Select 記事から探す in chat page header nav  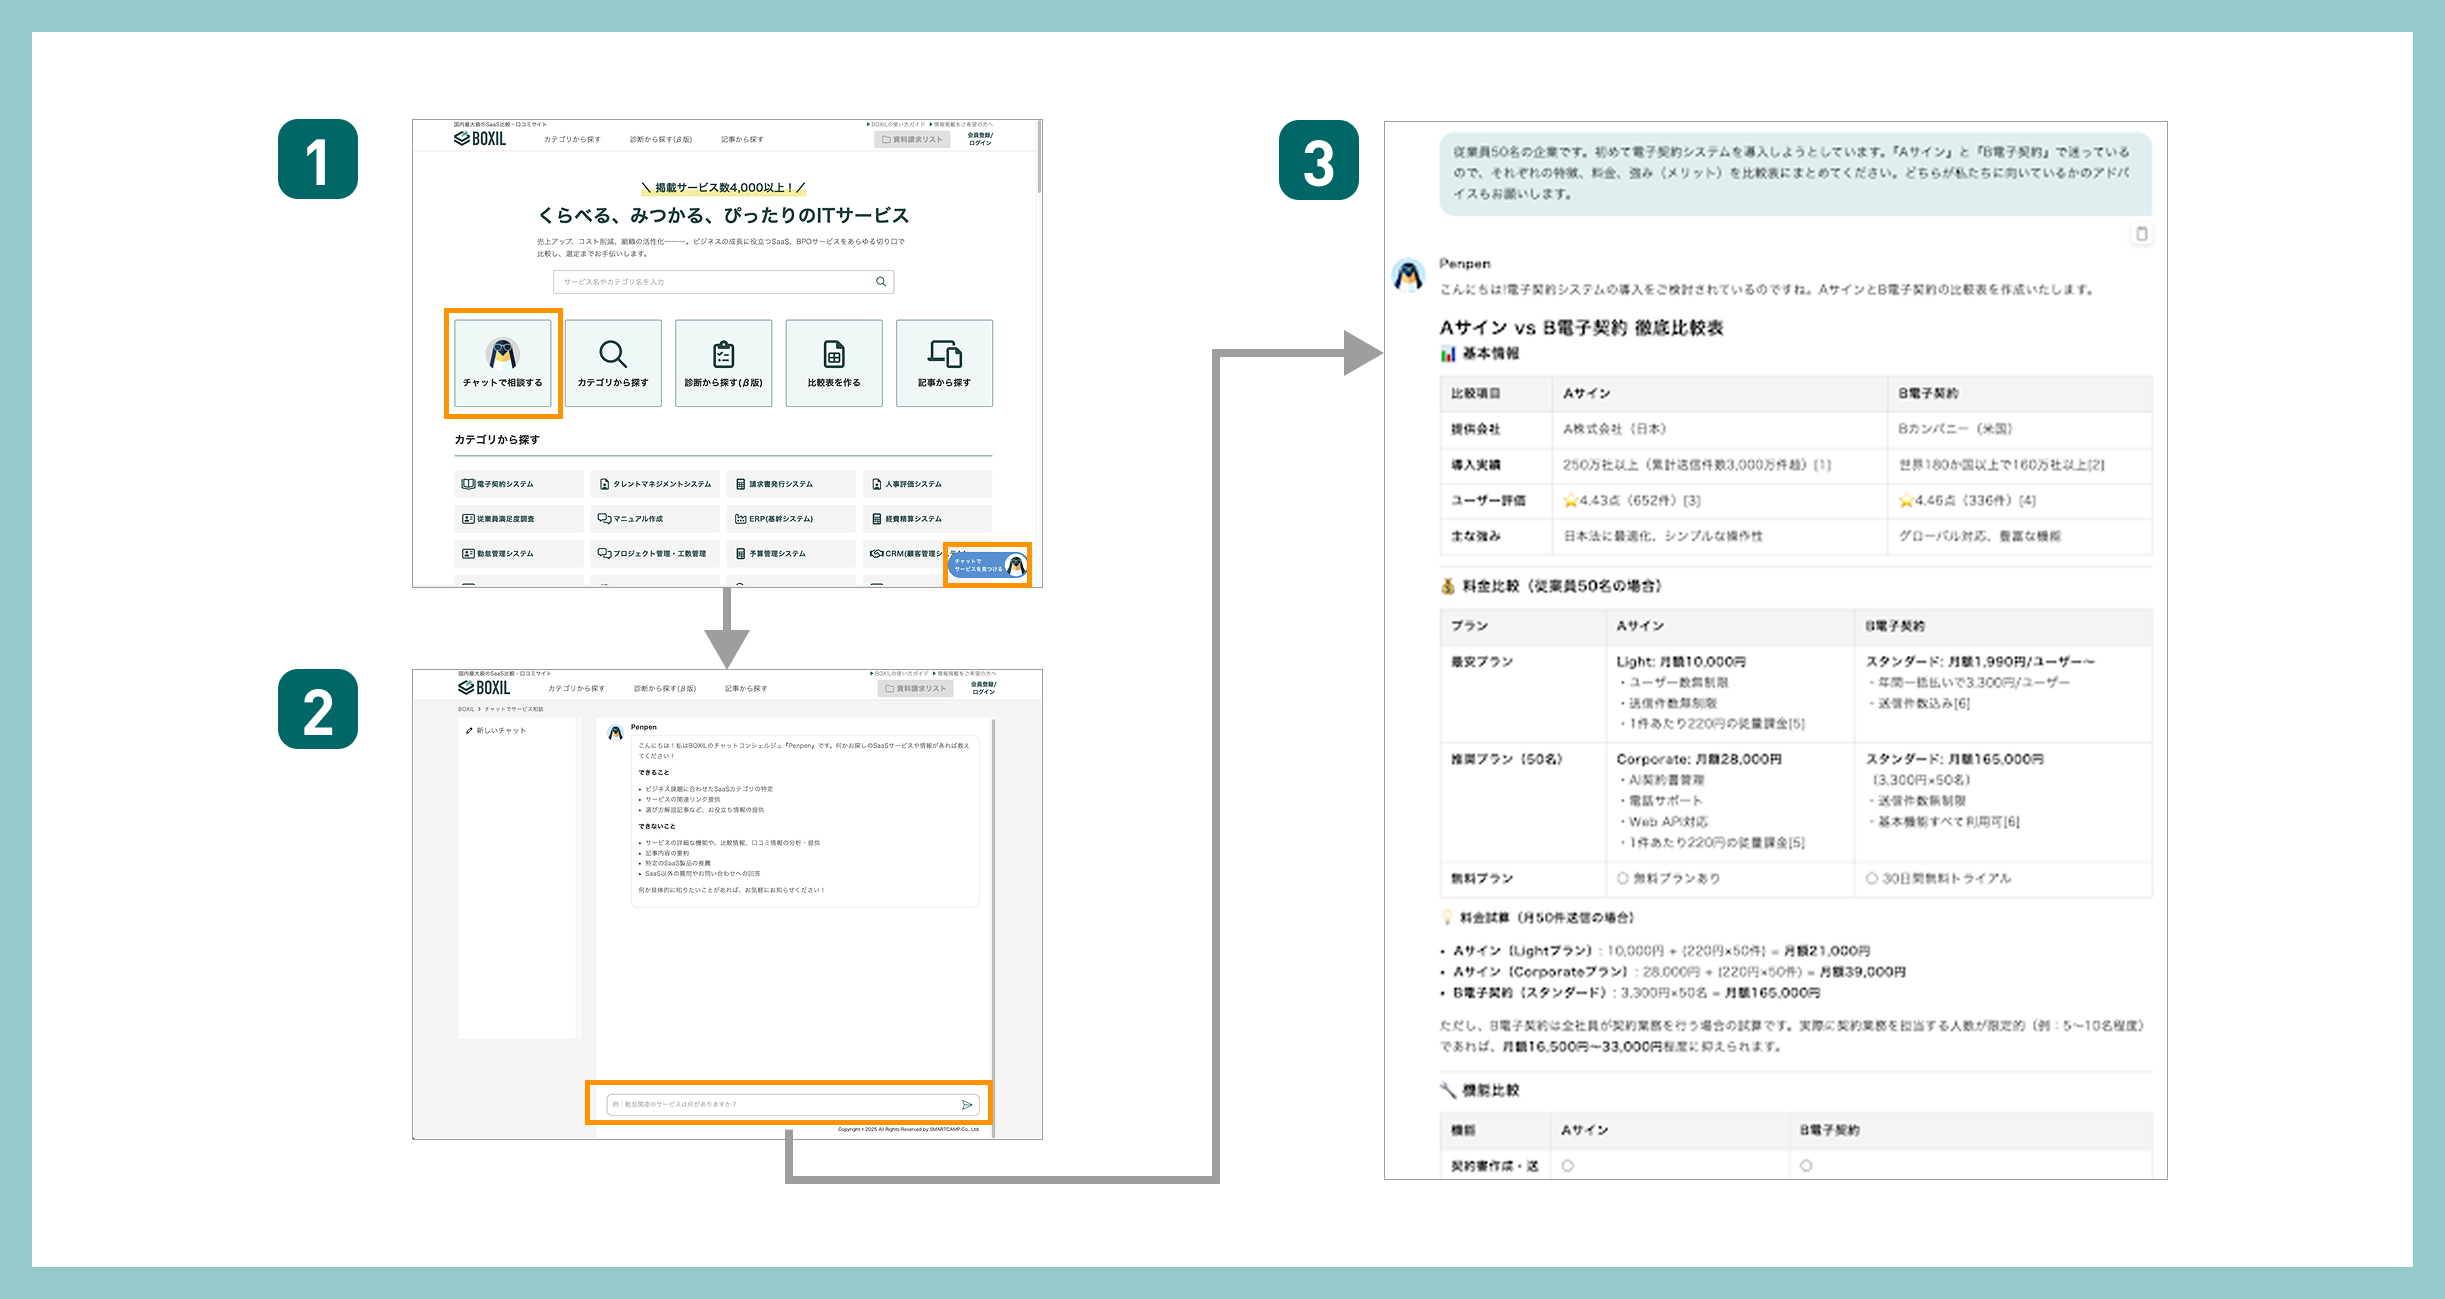(x=746, y=689)
